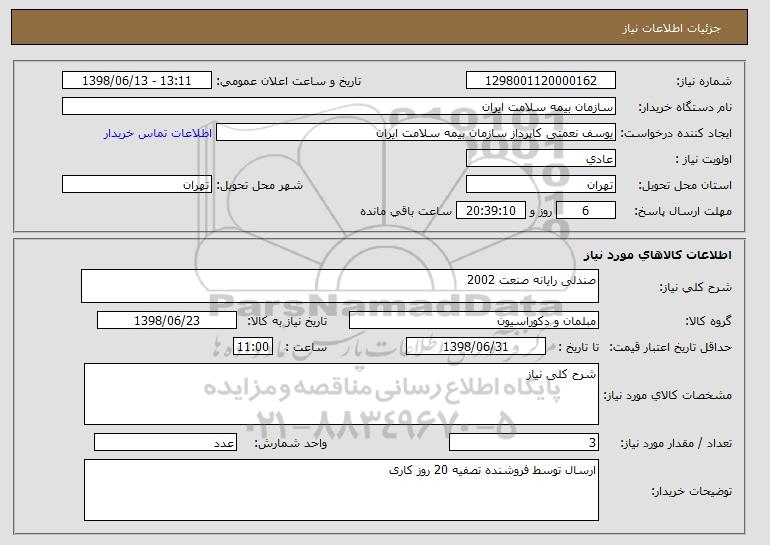Click the مشخصات کالای مورد نیاز text area
770x545 pixels.
click(341, 394)
